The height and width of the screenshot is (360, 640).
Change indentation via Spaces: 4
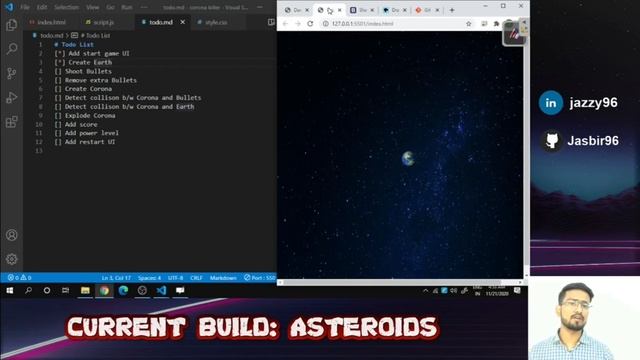tap(149, 278)
